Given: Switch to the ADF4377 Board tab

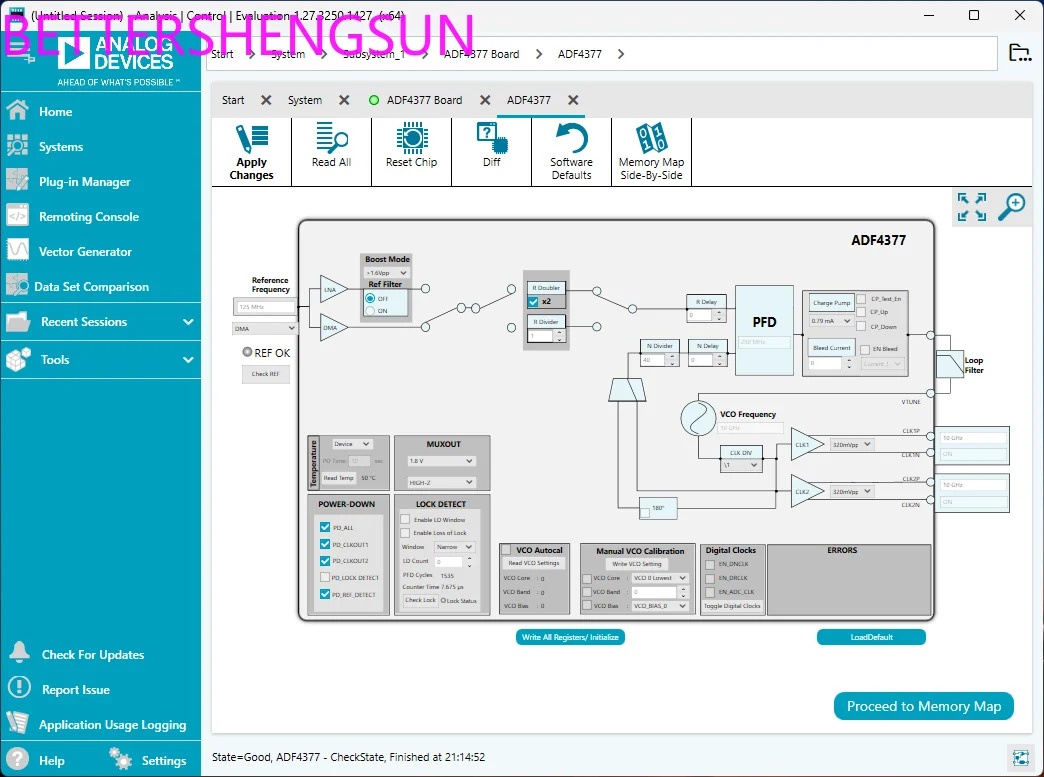Looking at the screenshot, I should pos(424,100).
